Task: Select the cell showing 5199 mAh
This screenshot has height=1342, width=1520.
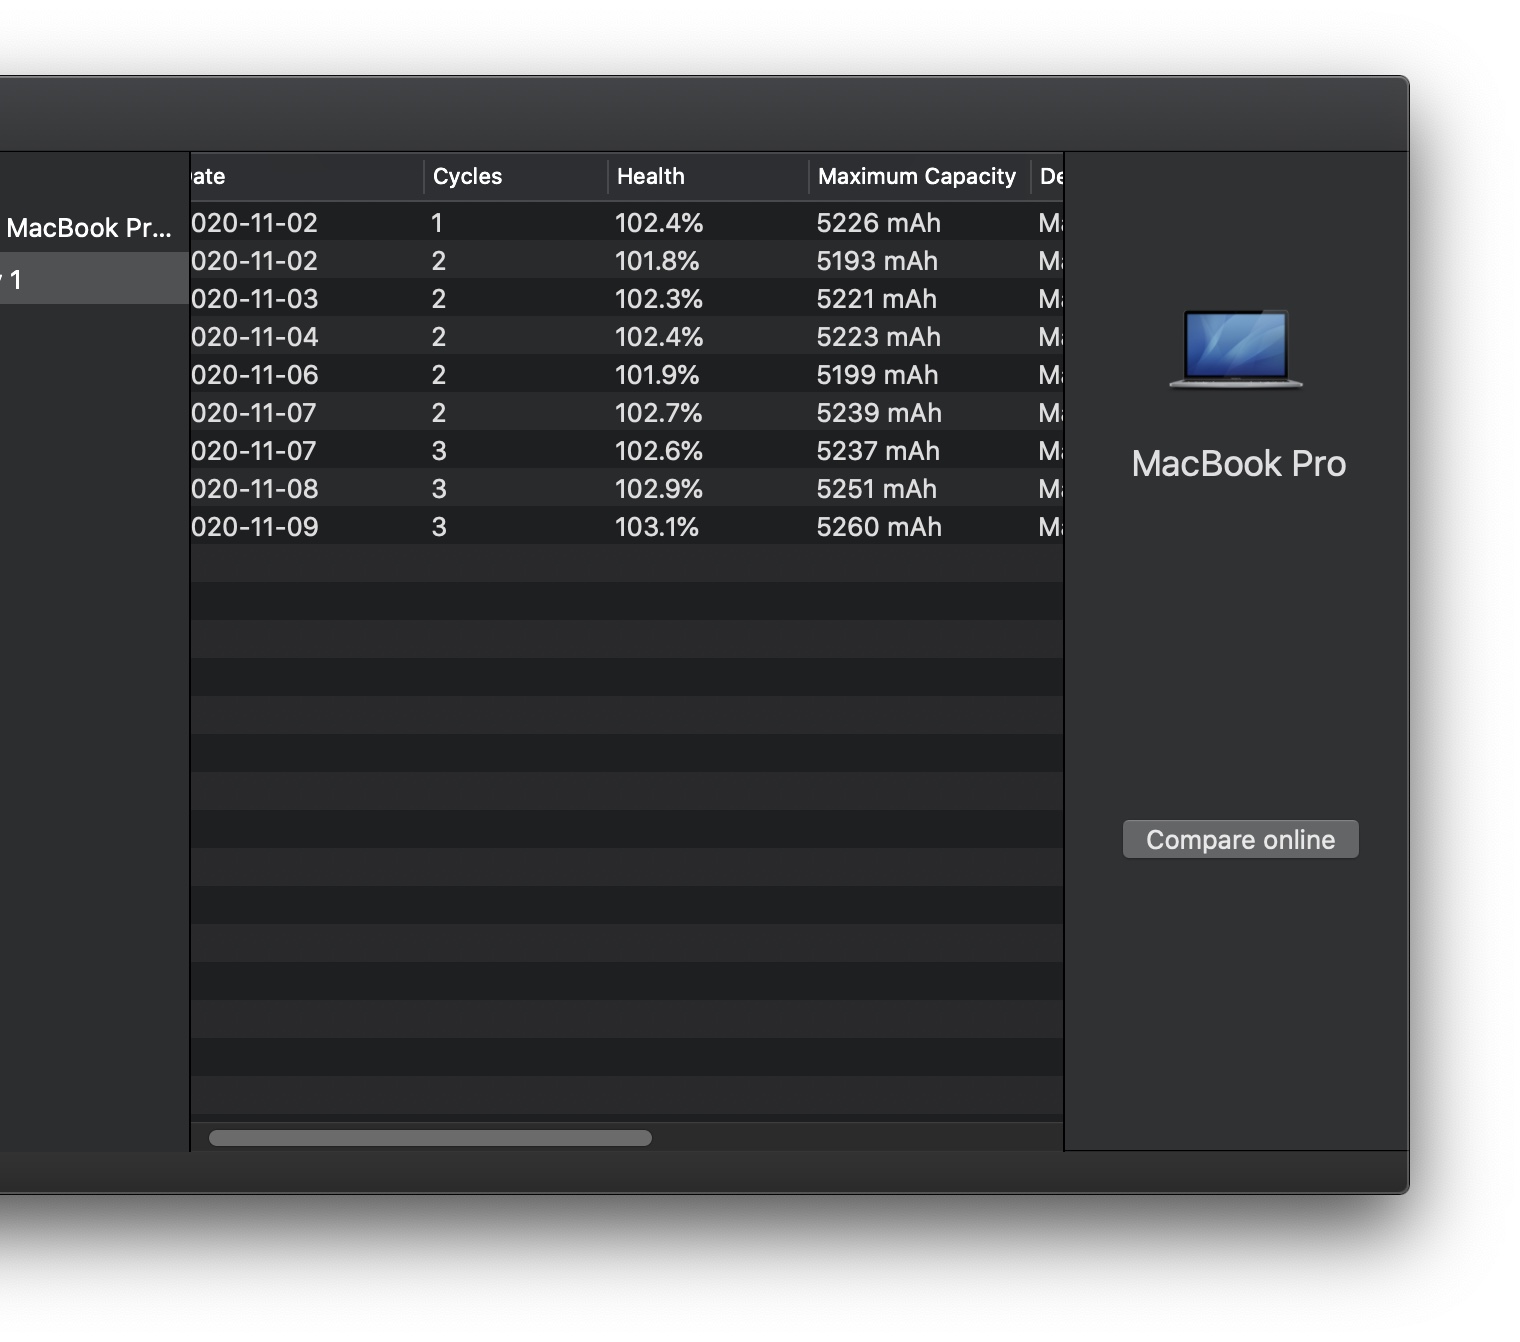Action: pos(877,375)
